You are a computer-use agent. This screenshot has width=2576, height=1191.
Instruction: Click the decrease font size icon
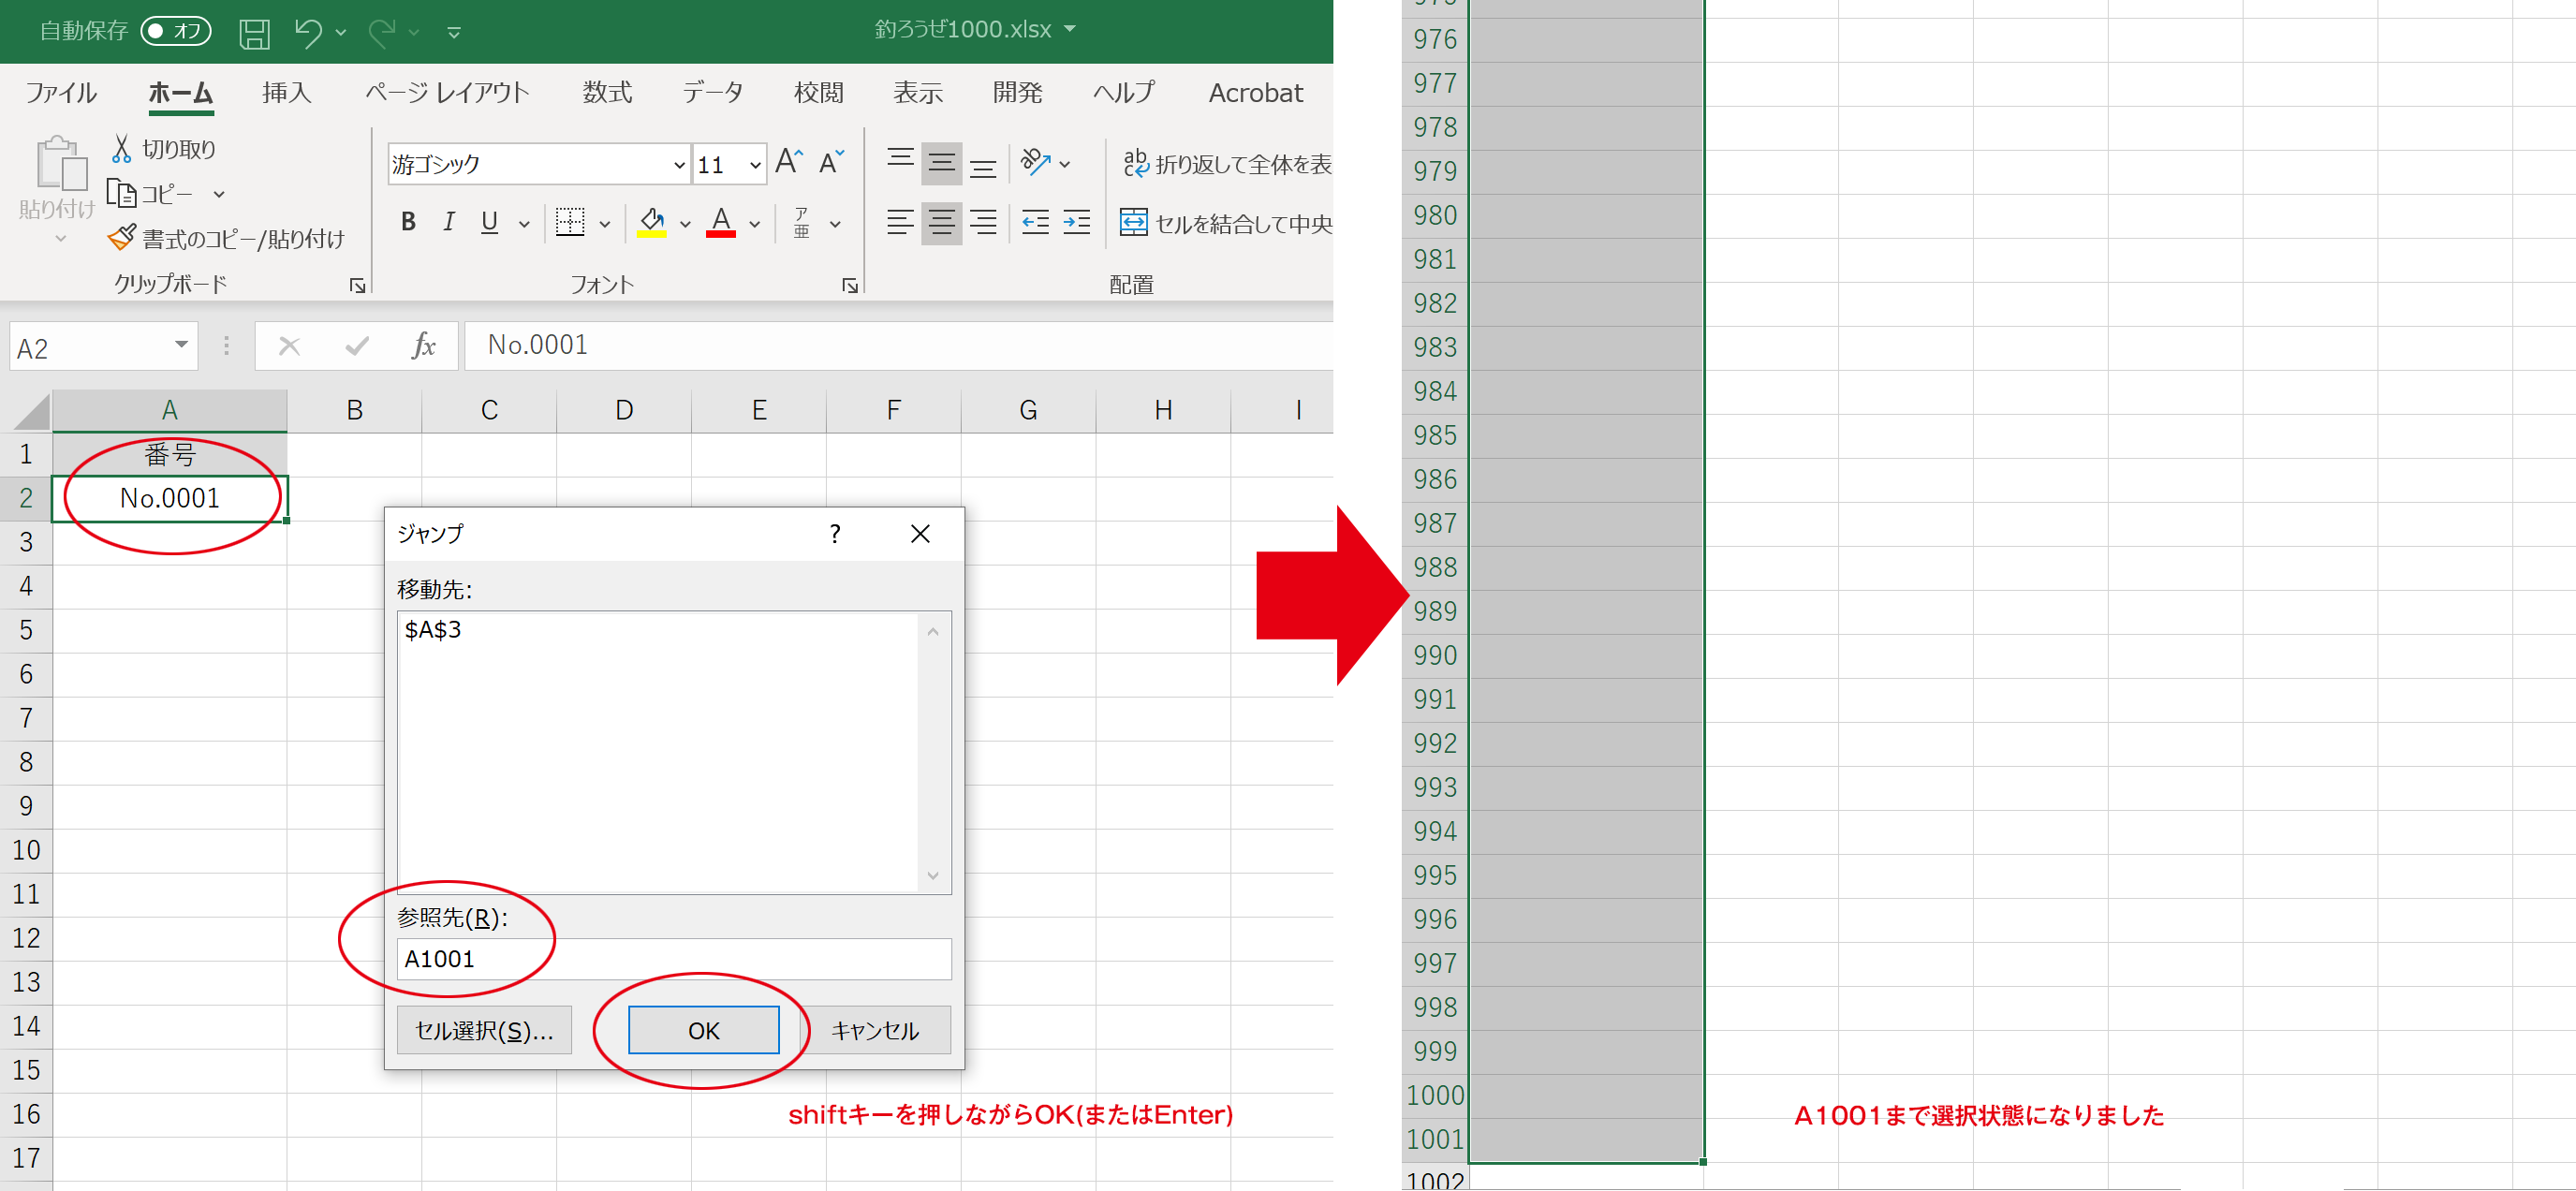coord(832,161)
